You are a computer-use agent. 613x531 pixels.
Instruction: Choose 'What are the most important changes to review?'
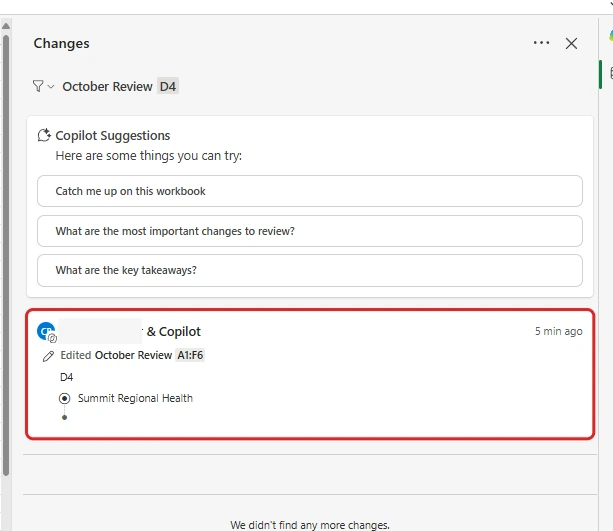click(x=310, y=231)
